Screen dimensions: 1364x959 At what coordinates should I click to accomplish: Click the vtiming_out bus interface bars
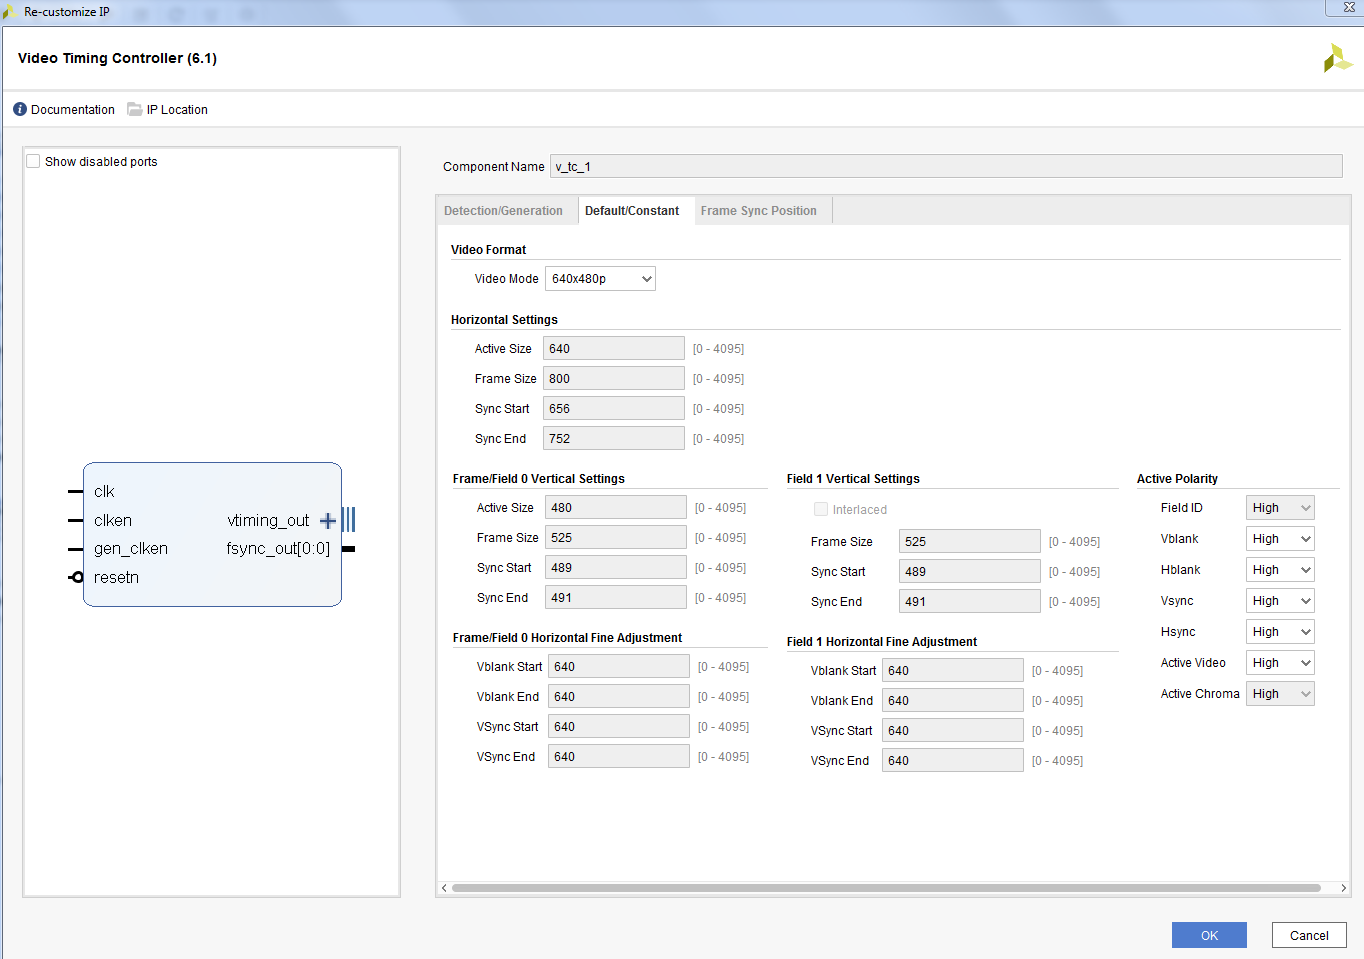[348, 520]
